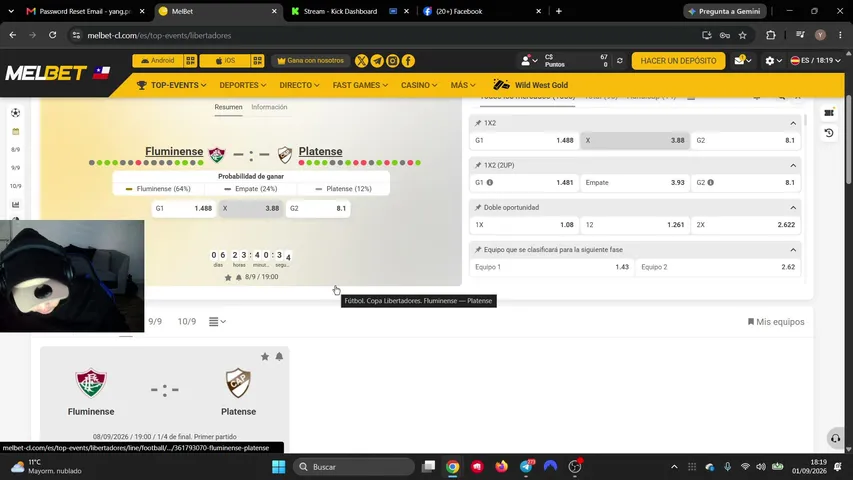Open the user account dropdown
Screen dimensions: 853x480
pos(529,60)
